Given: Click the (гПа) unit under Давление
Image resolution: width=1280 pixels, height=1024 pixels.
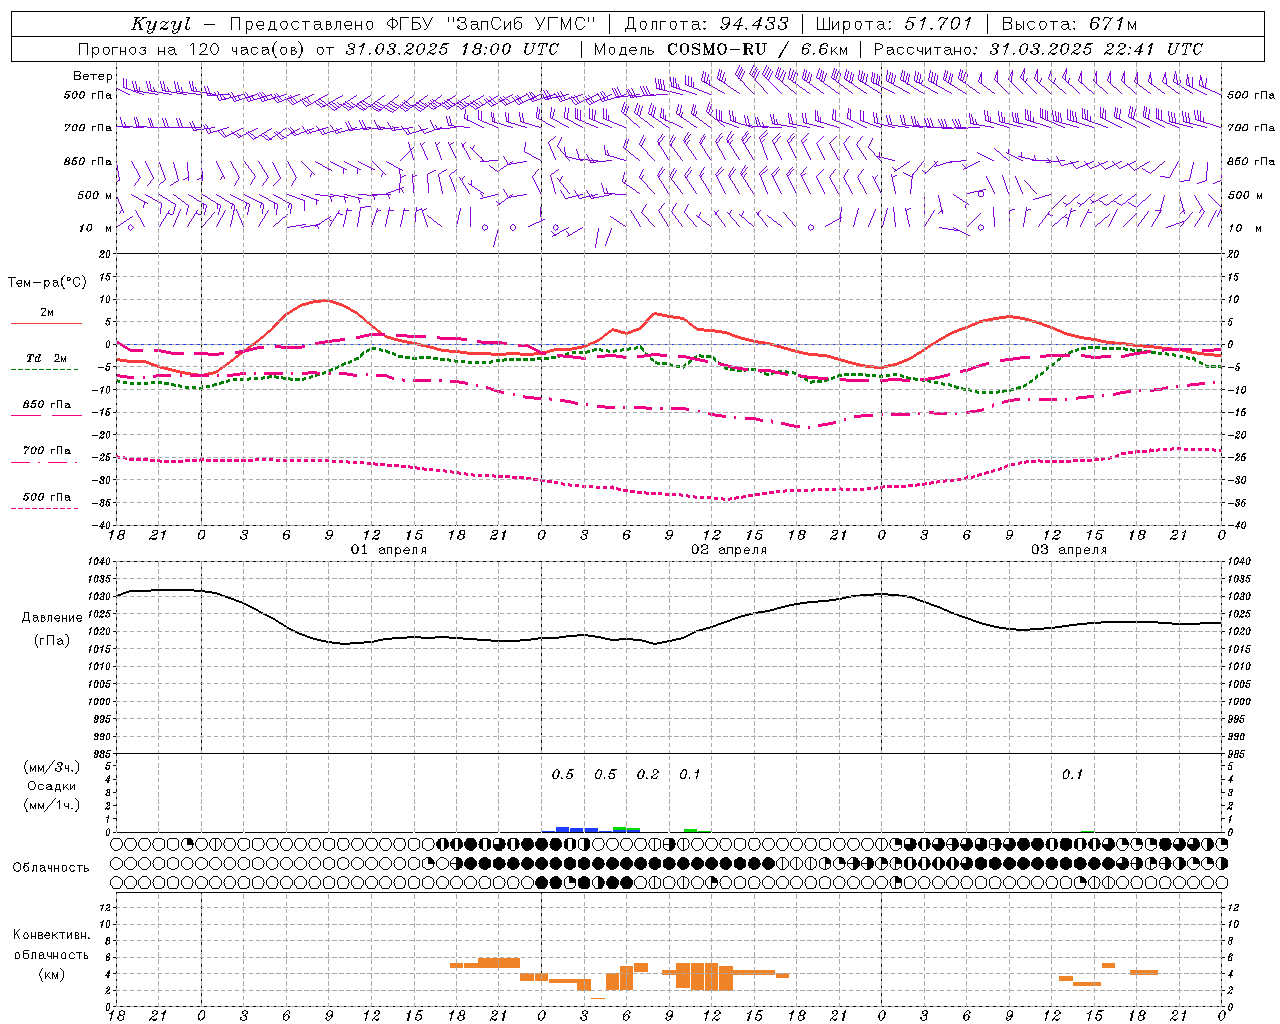Looking at the screenshot, I should (x=51, y=640).
